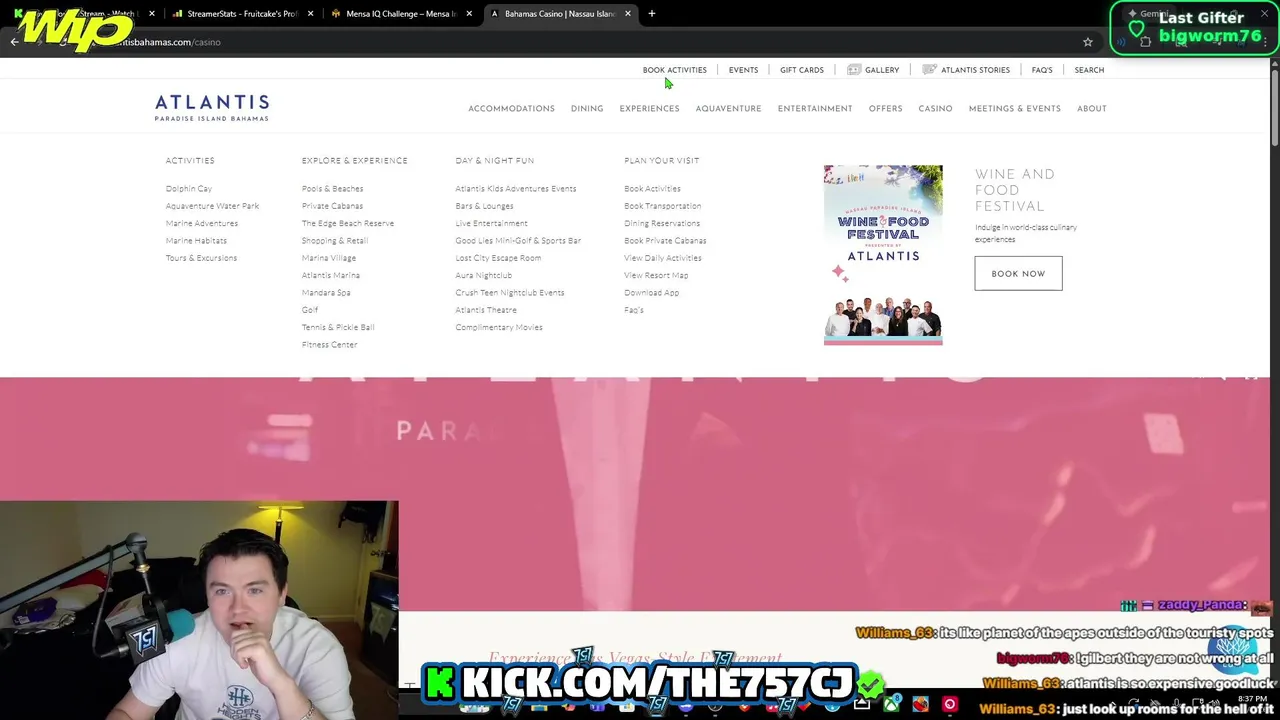The width and height of the screenshot is (1280, 720).
Task: Open the Events link
Action: tap(743, 70)
